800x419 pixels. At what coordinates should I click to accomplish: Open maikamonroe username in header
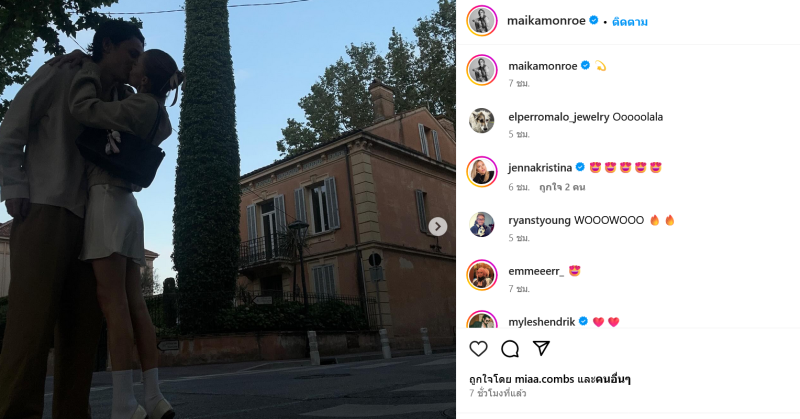coord(546,21)
